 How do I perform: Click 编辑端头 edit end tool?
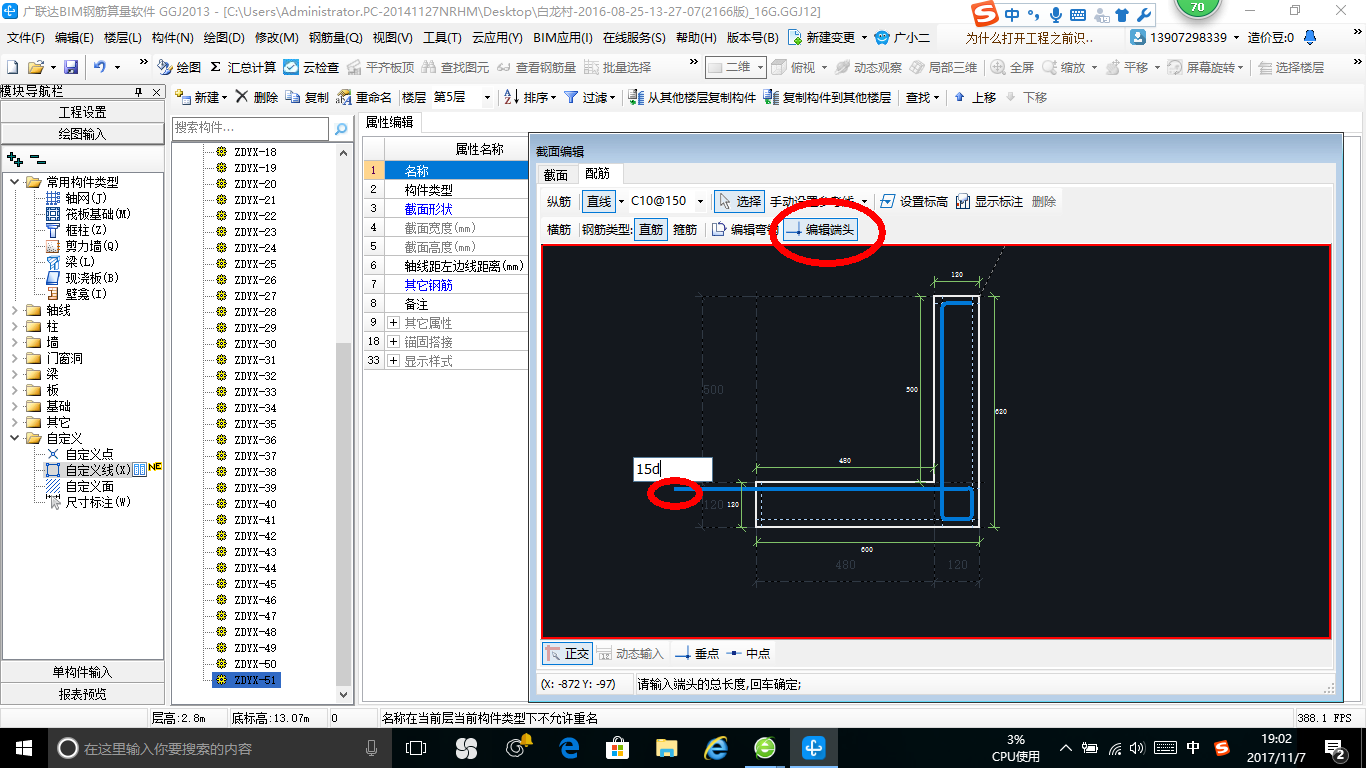tap(820, 230)
